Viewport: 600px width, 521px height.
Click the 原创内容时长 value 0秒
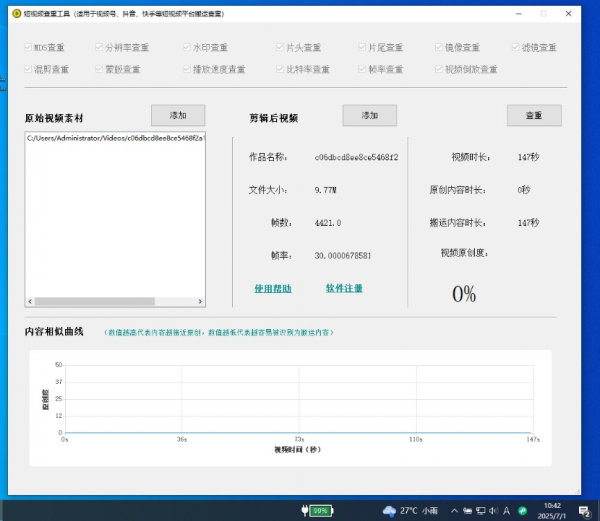coord(524,190)
